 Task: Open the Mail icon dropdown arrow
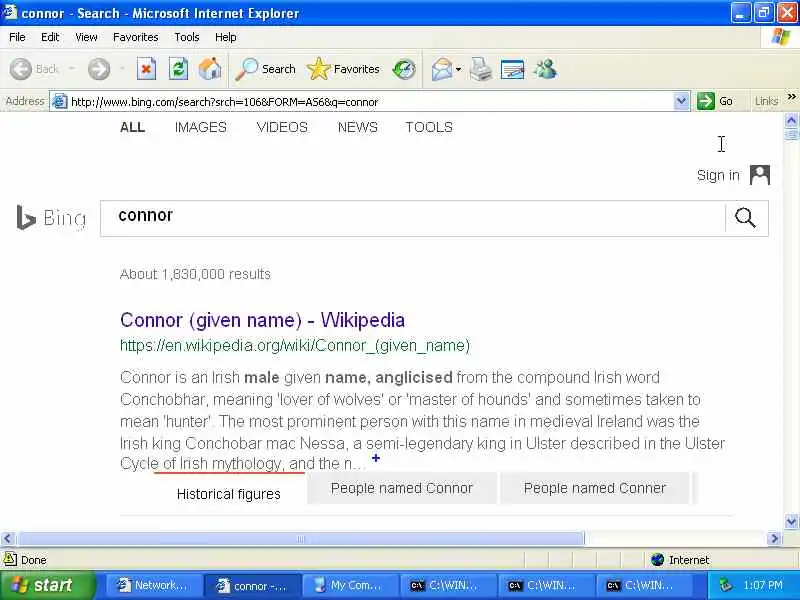tap(458, 69)
